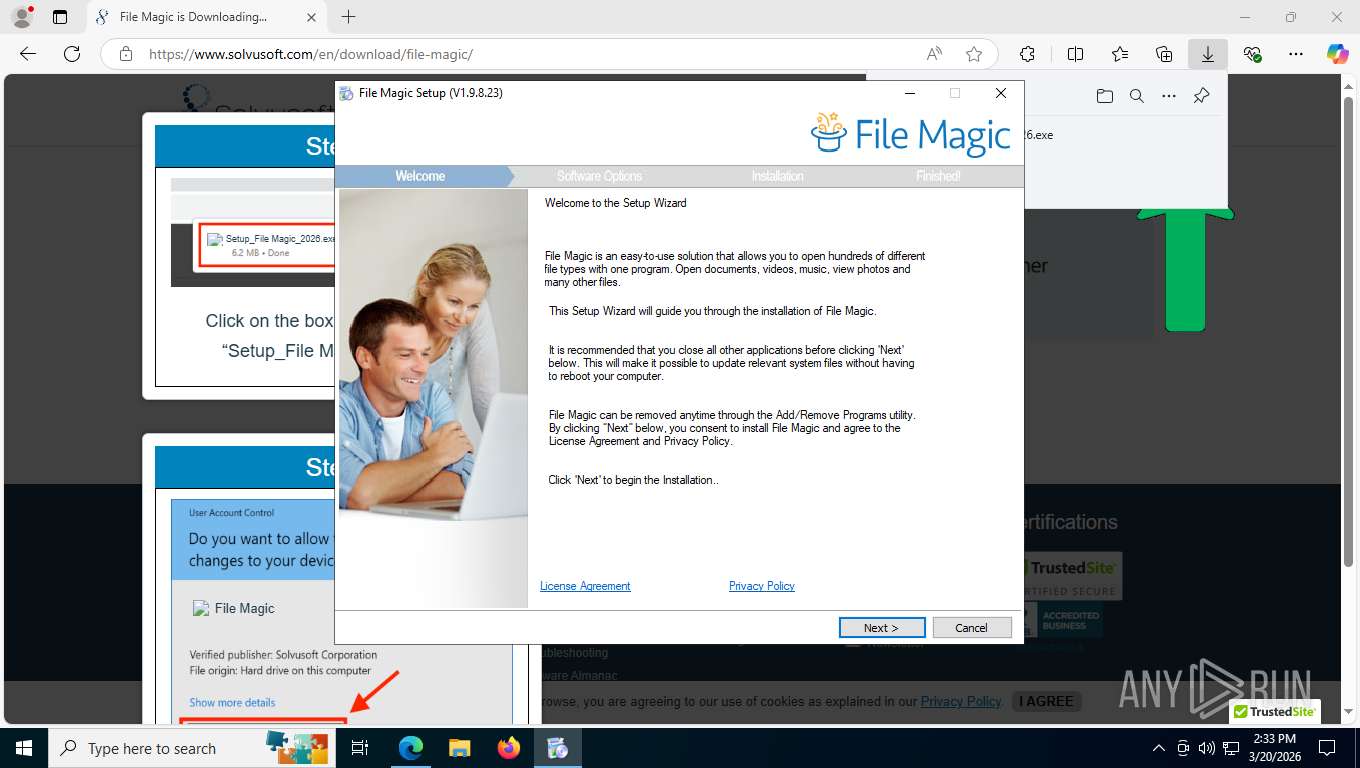Click the Installation step tab

[x=777, y=176]
